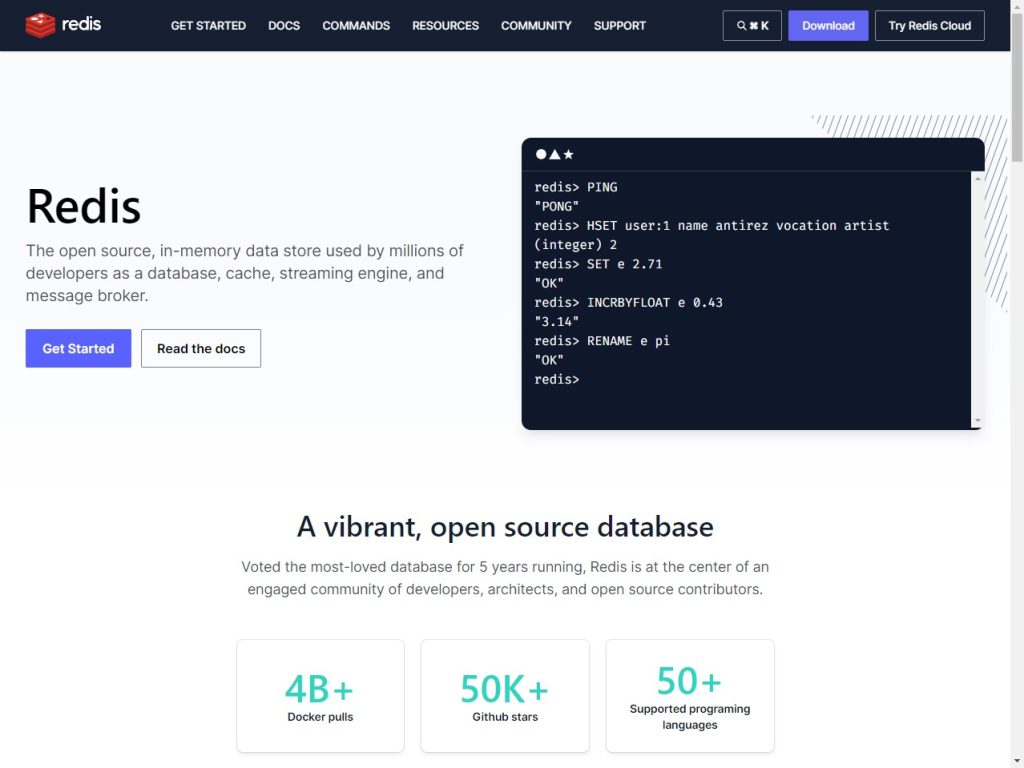1024x768 pixels.
Task: Click the Get Started button
Action: tap(78, 348)
